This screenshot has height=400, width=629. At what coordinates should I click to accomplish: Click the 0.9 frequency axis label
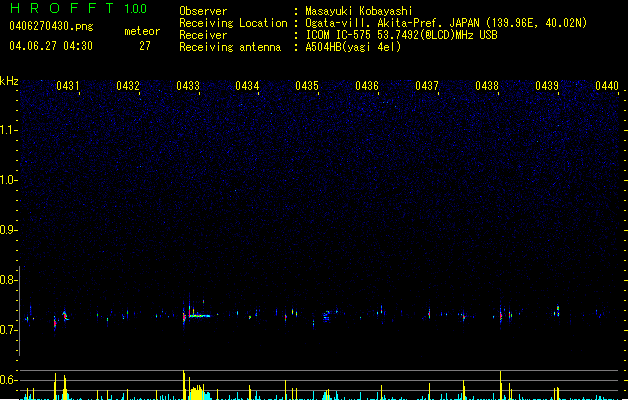coord(8,230)
